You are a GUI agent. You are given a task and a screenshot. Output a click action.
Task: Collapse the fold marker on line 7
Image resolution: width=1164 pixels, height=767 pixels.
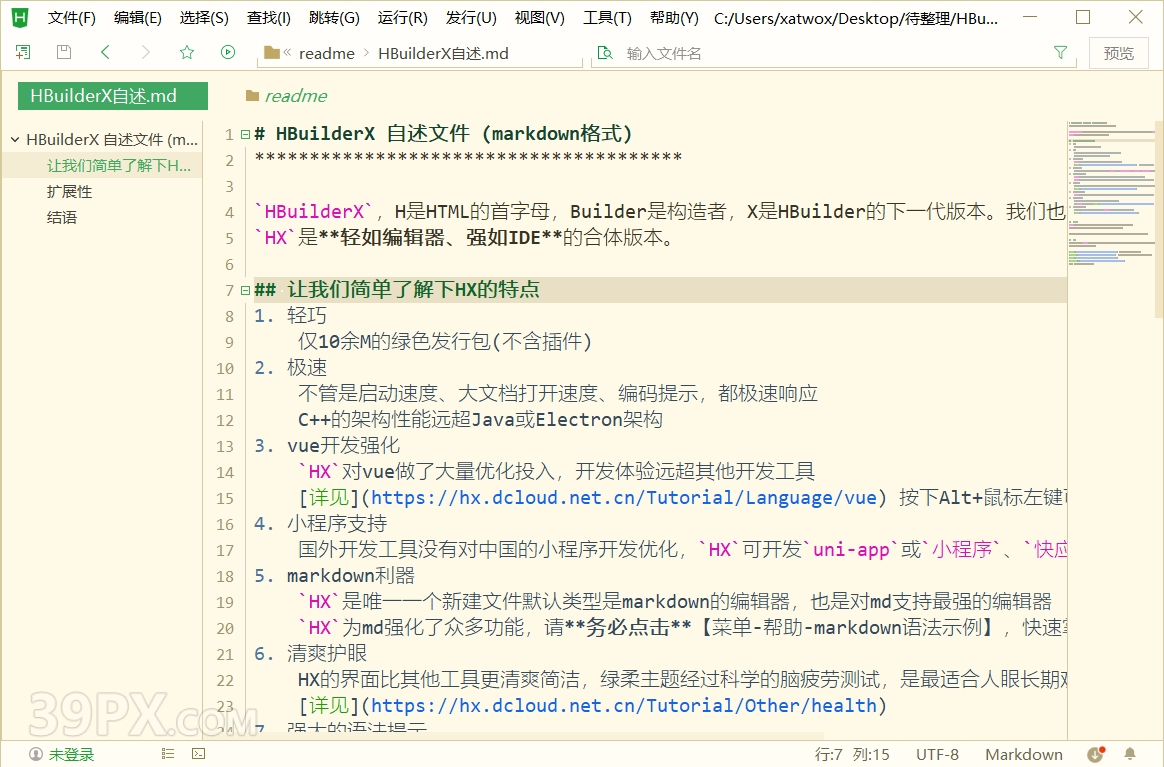click(245, 290)
